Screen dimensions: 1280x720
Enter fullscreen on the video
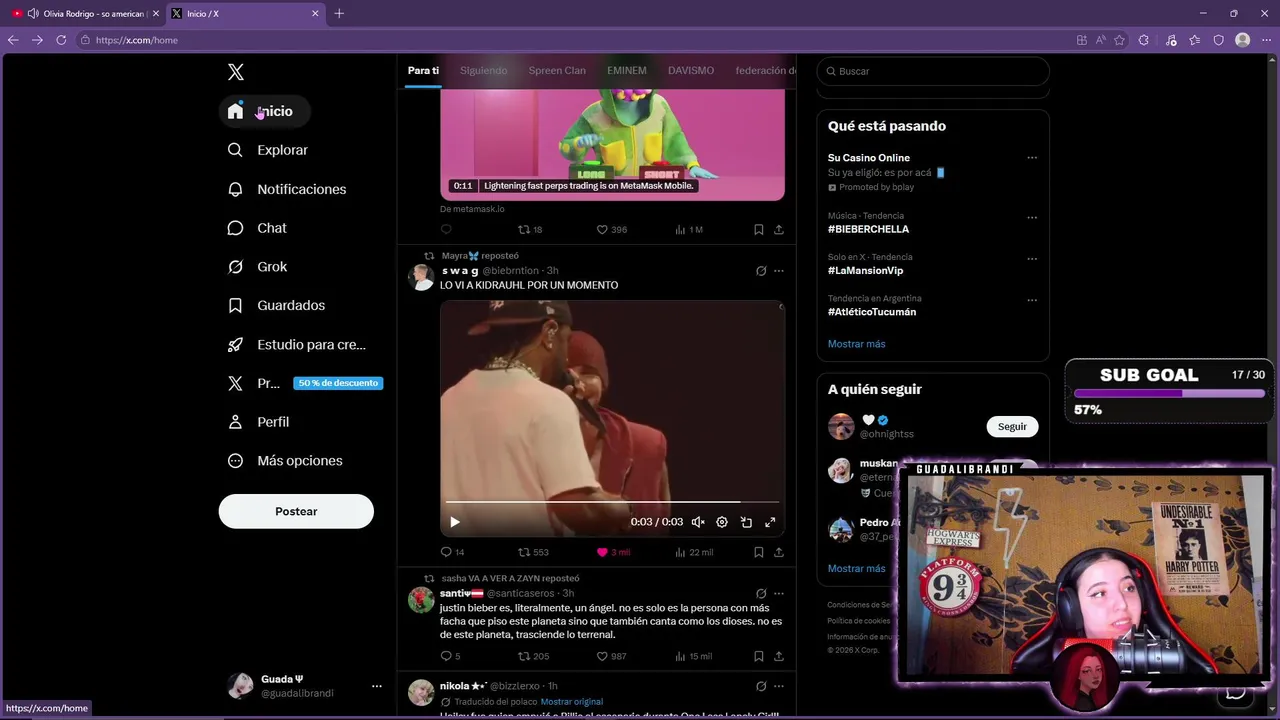[770, 522]
